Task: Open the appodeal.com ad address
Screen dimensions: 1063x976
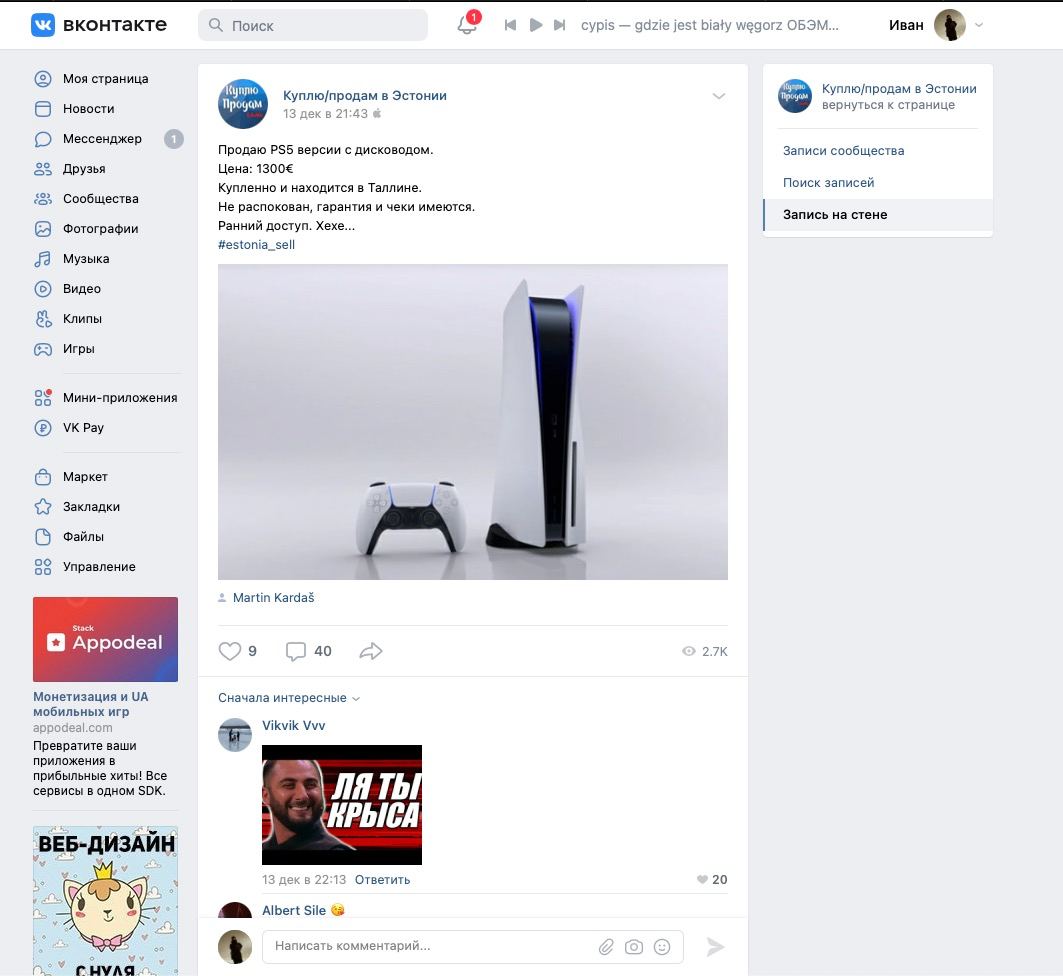Action: point(73,728)
